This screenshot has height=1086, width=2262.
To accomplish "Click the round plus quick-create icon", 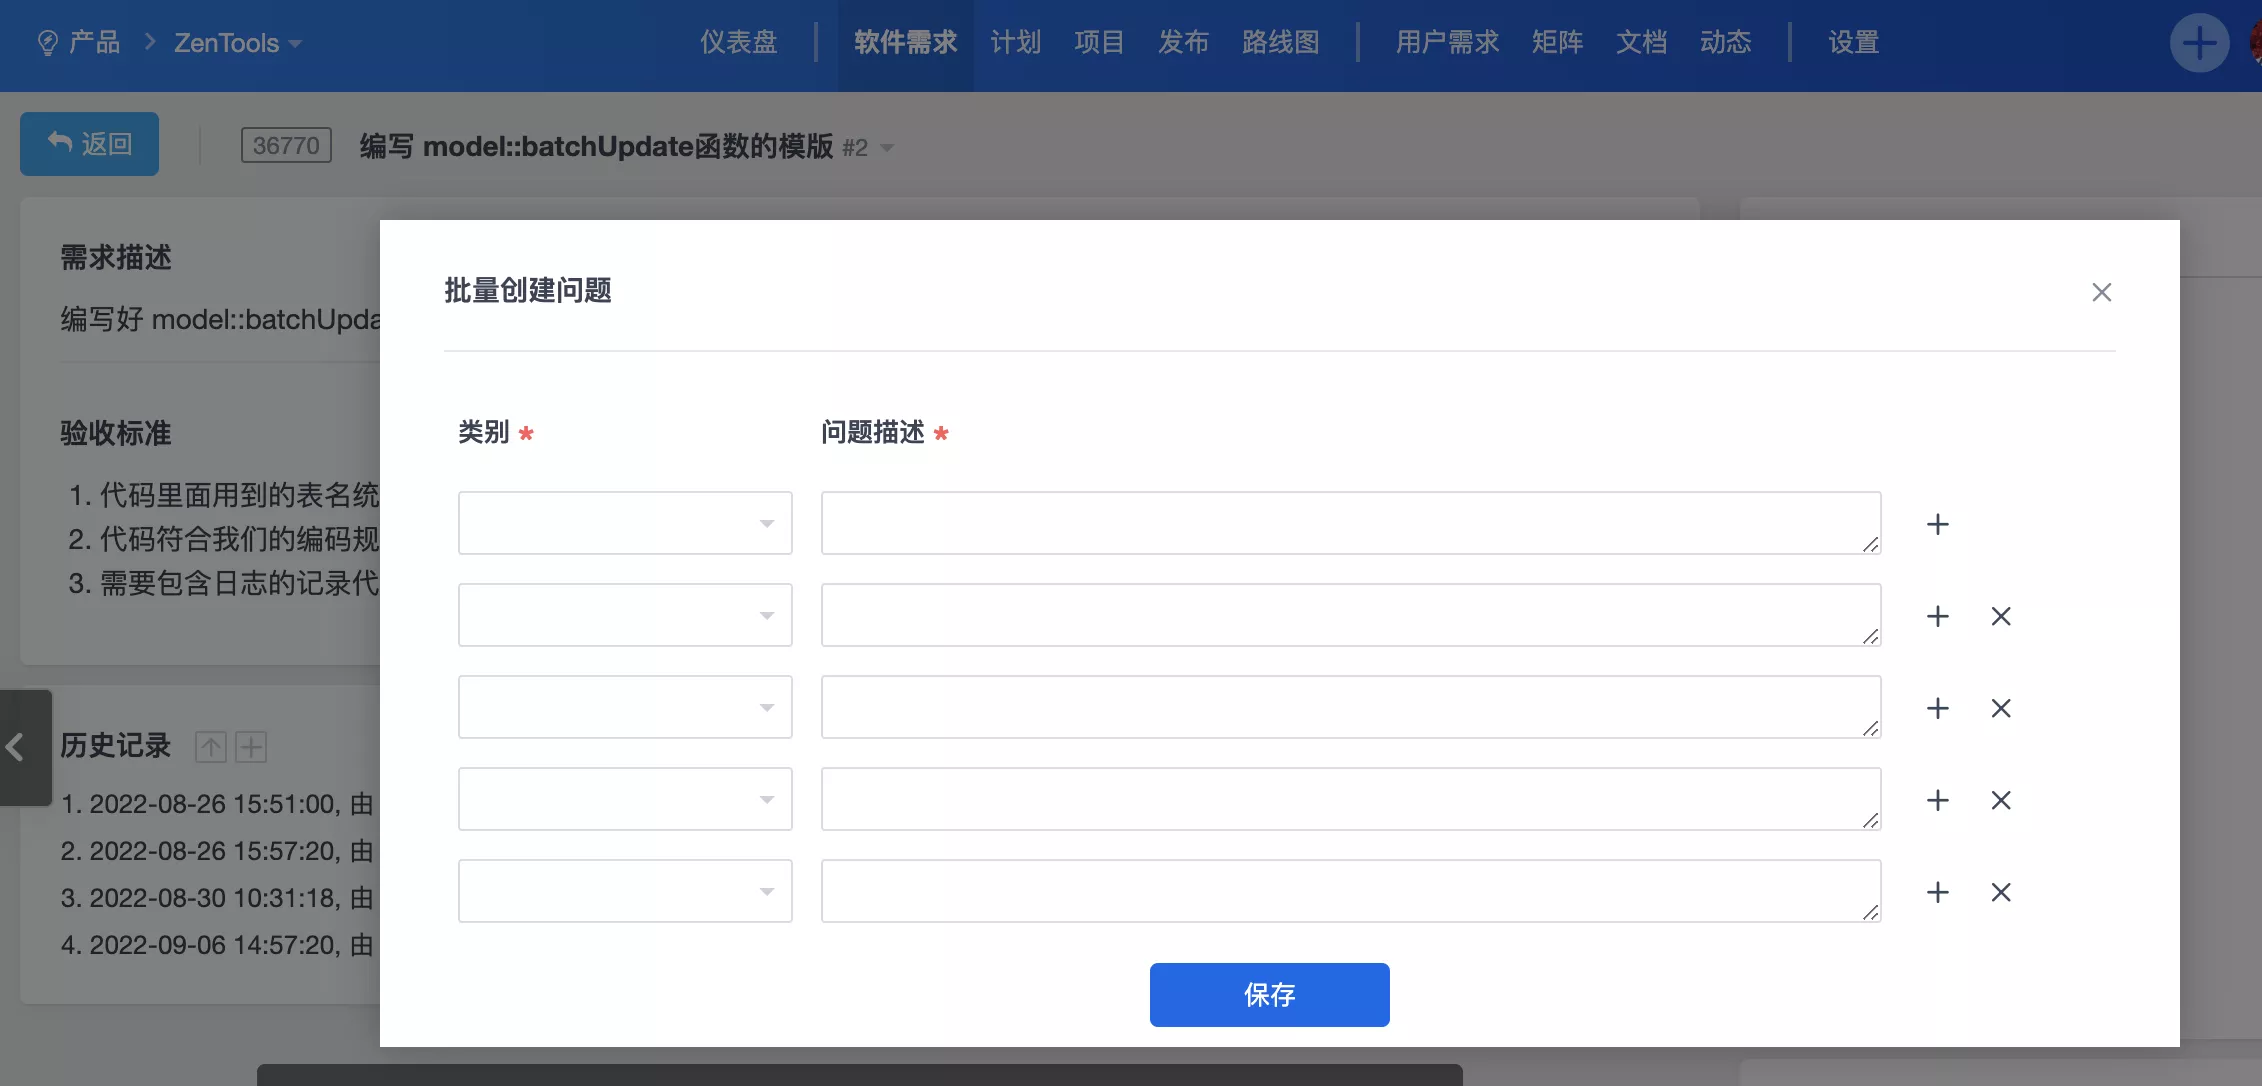I will (2199, 43).
